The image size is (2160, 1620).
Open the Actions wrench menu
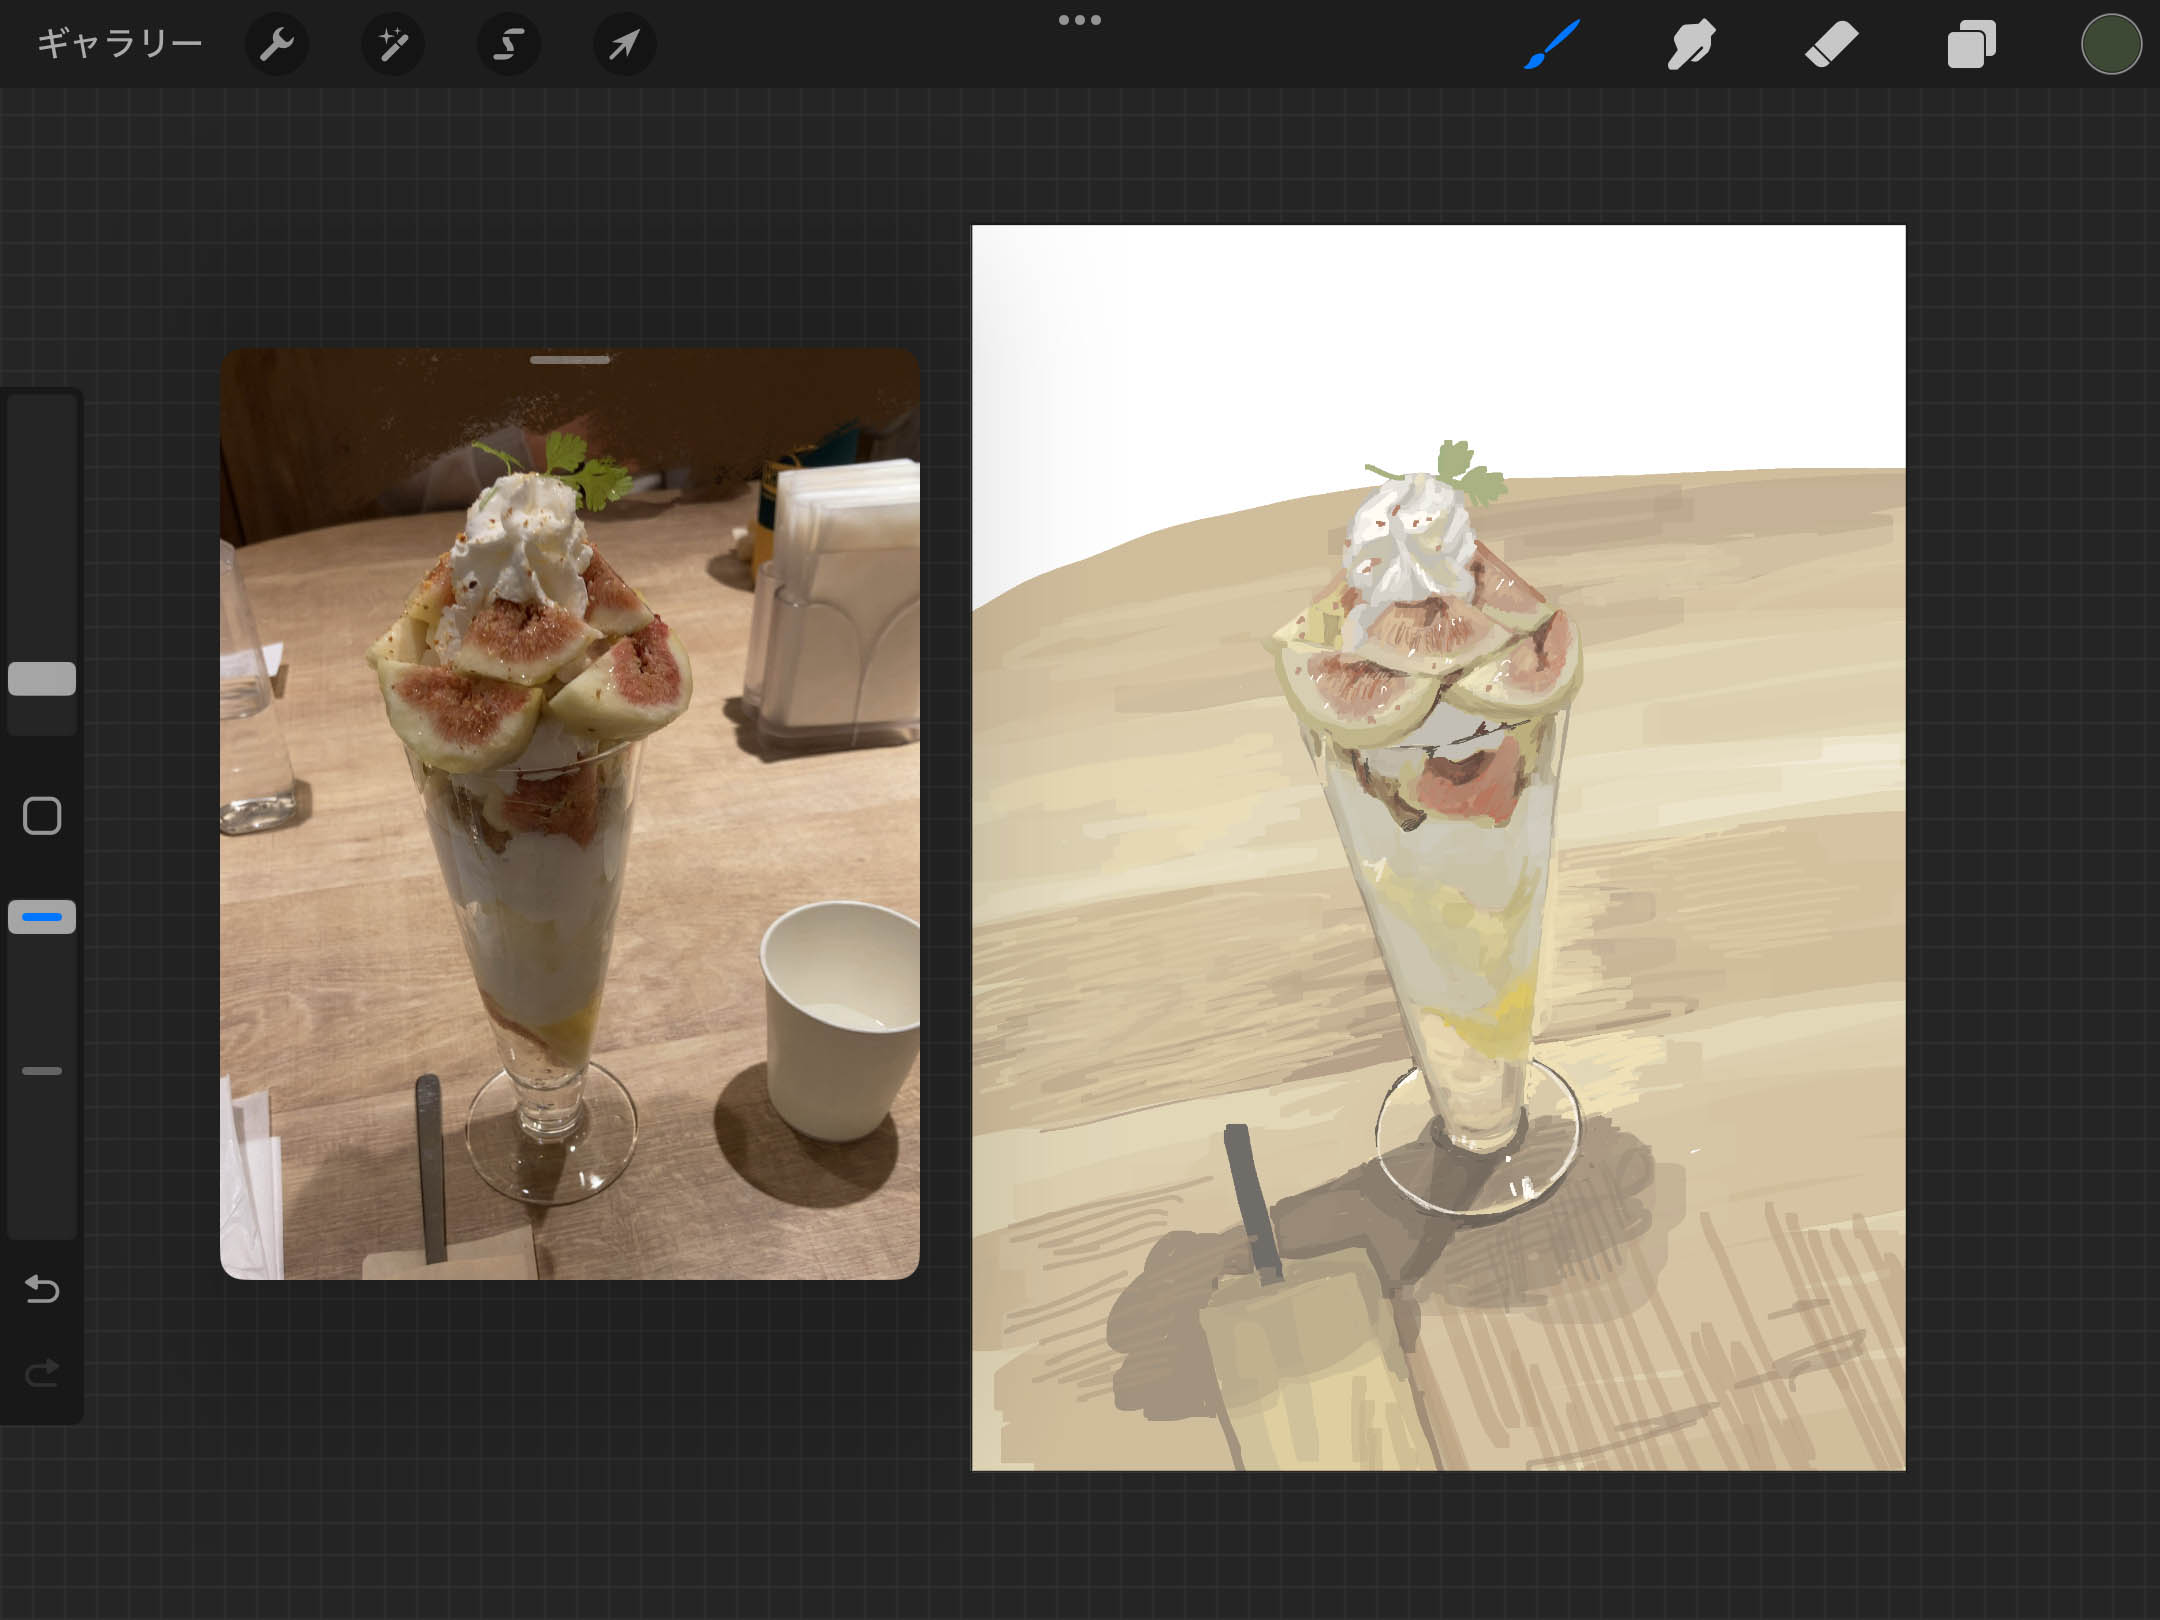[x=276, y=44]
